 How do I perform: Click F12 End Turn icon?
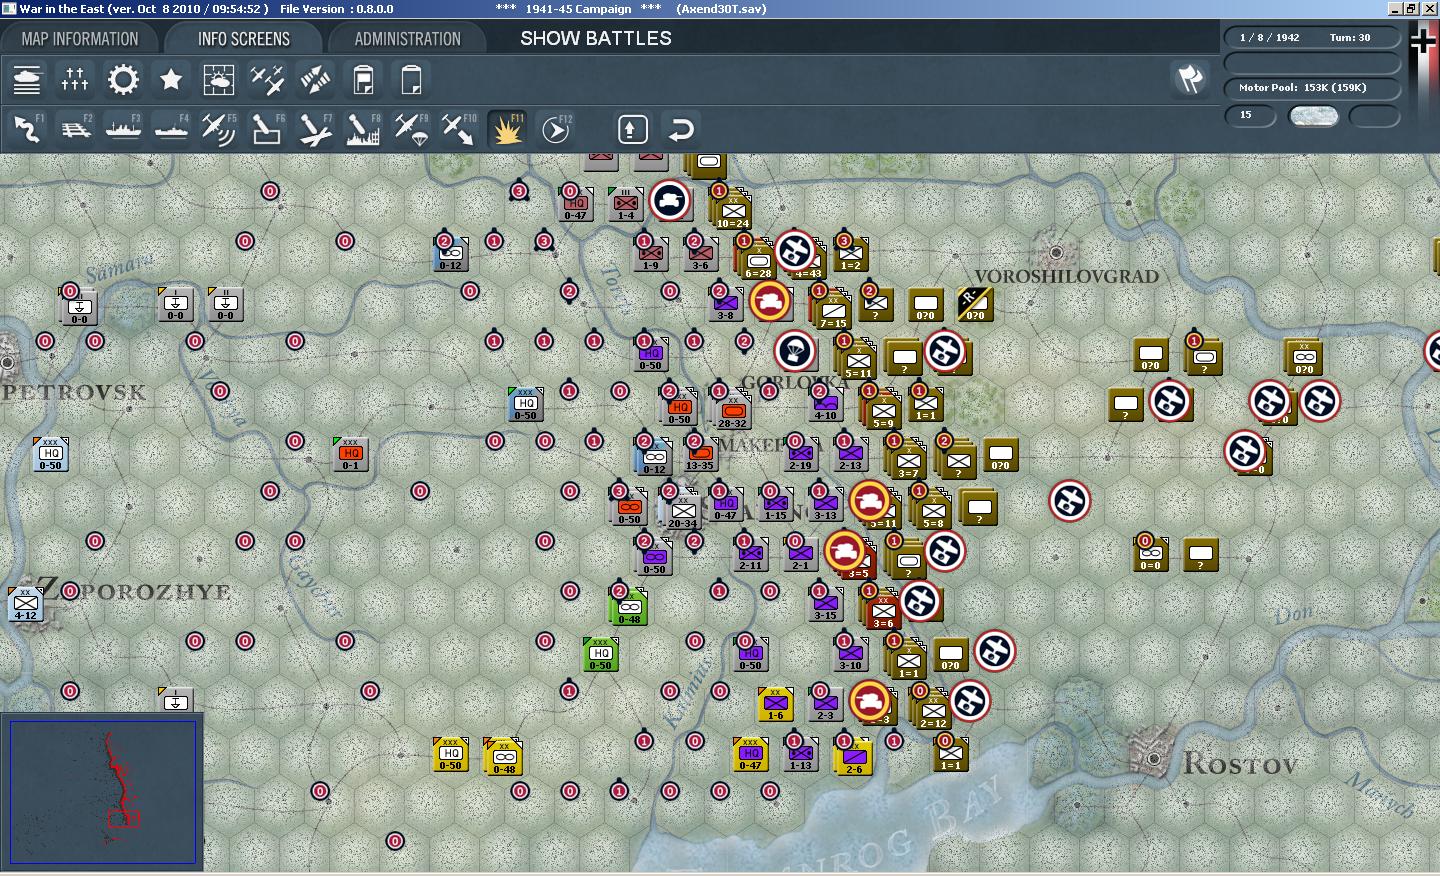(555, 129)
